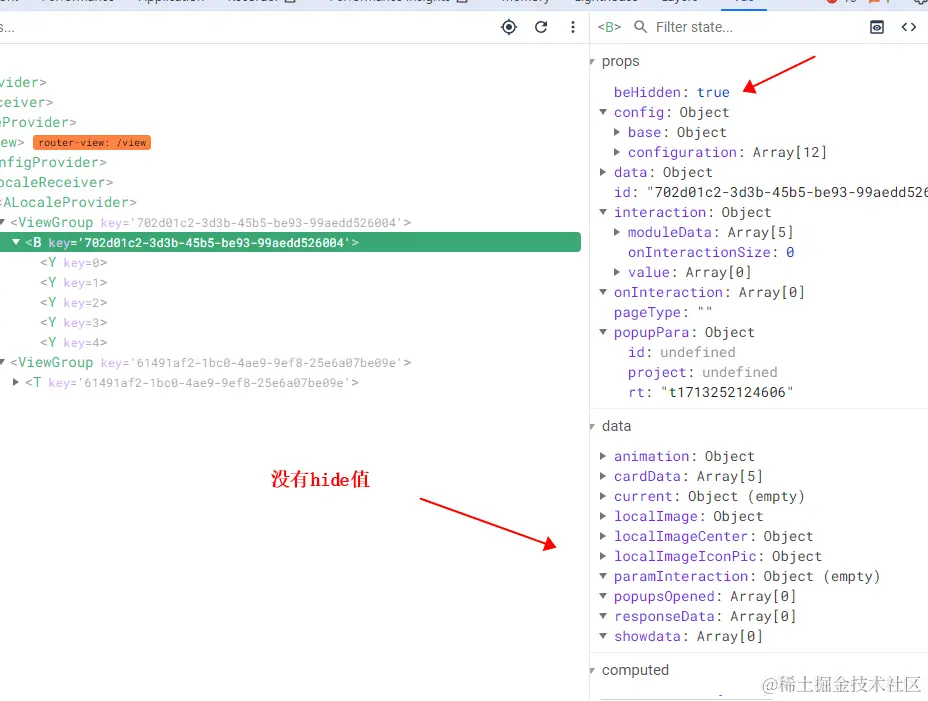Screen dimensions: 928x701
Task: Collapse the showdata Array[0] property
Action: click(x=603, y=636)
